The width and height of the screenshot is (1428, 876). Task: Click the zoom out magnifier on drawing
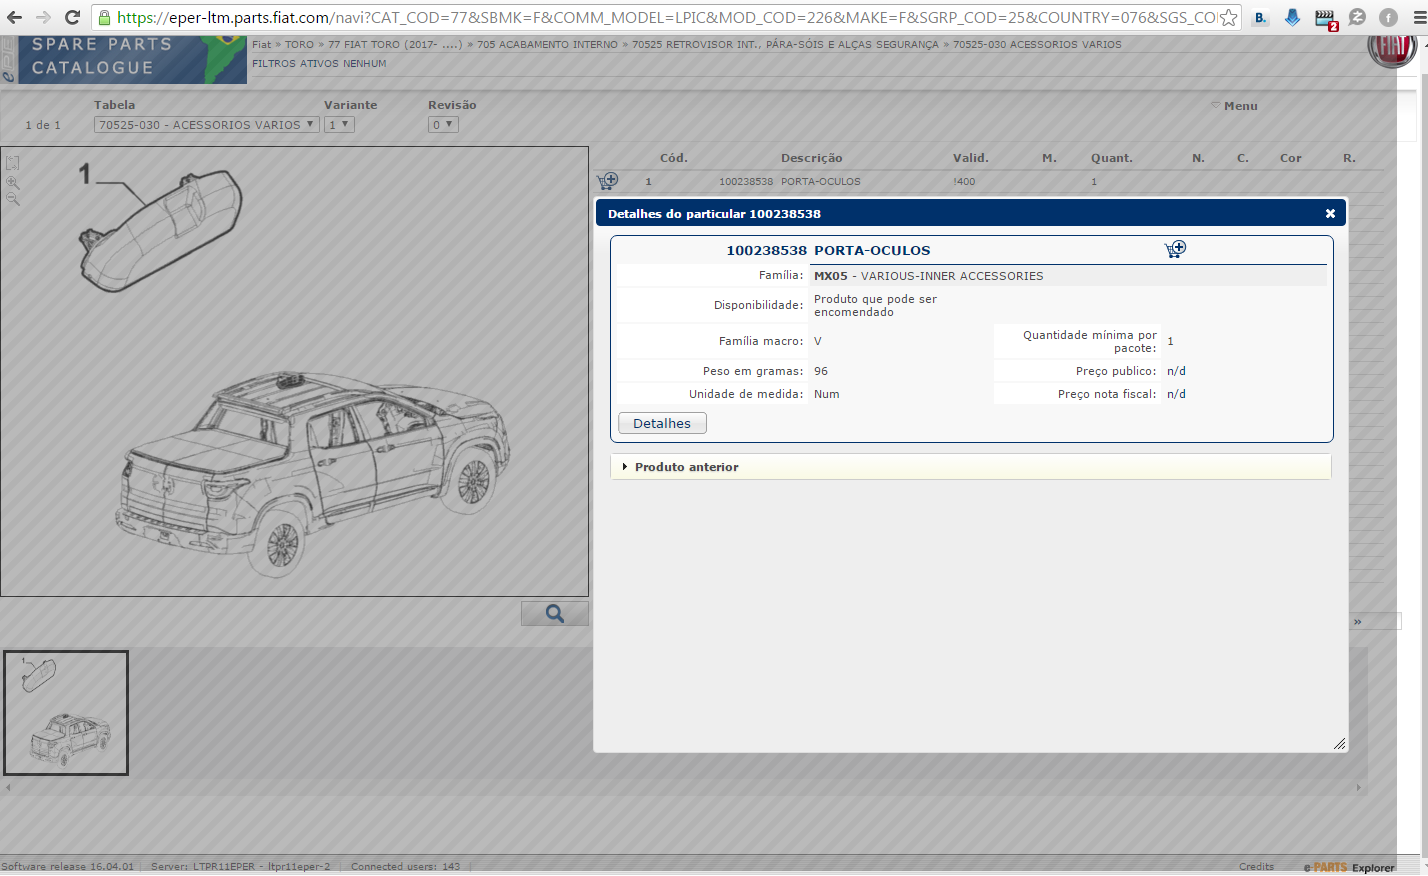pyautogui.click(x=12, y=199)
